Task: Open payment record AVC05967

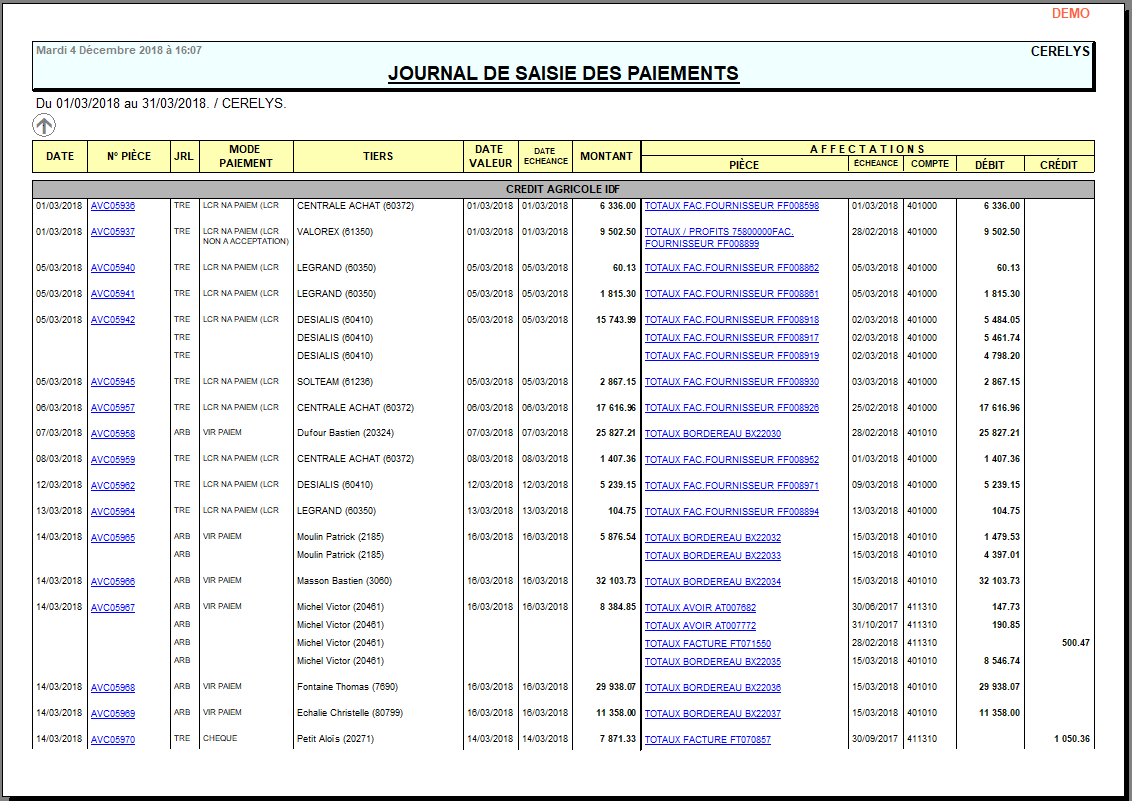Action: coord(113,607)
